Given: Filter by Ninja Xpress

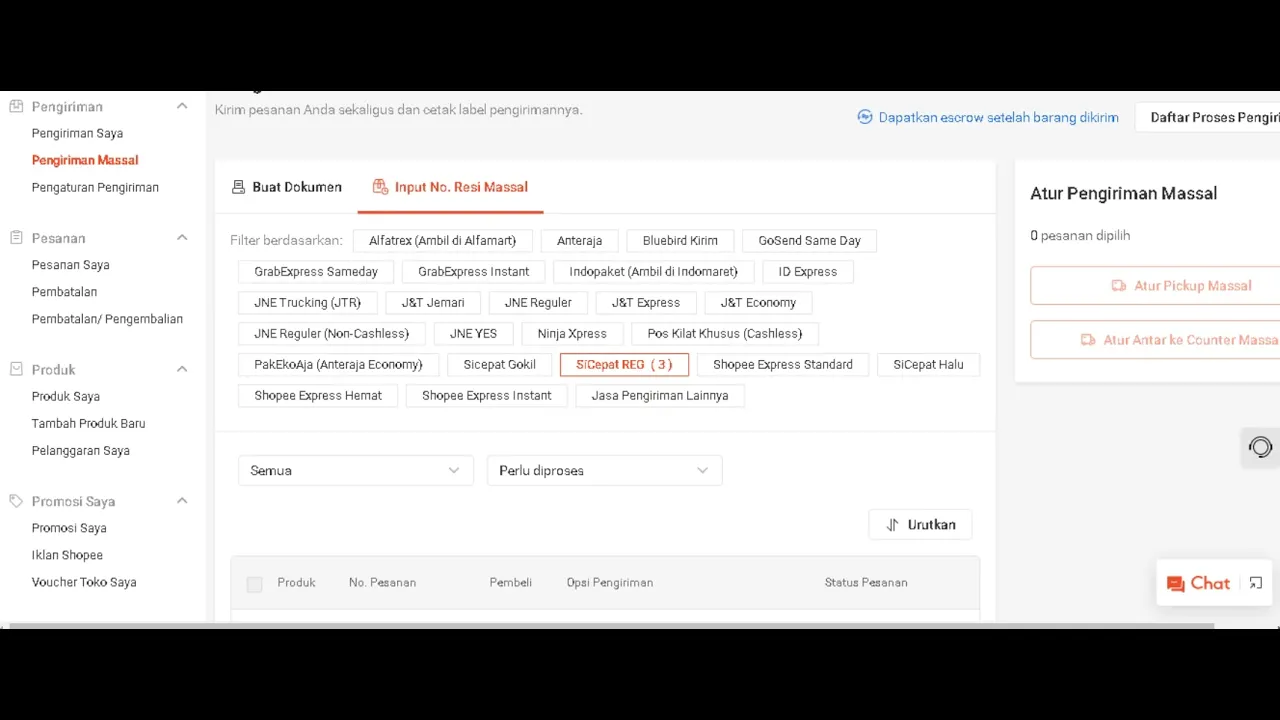Looking at the screenshot, I should [572, 334].
